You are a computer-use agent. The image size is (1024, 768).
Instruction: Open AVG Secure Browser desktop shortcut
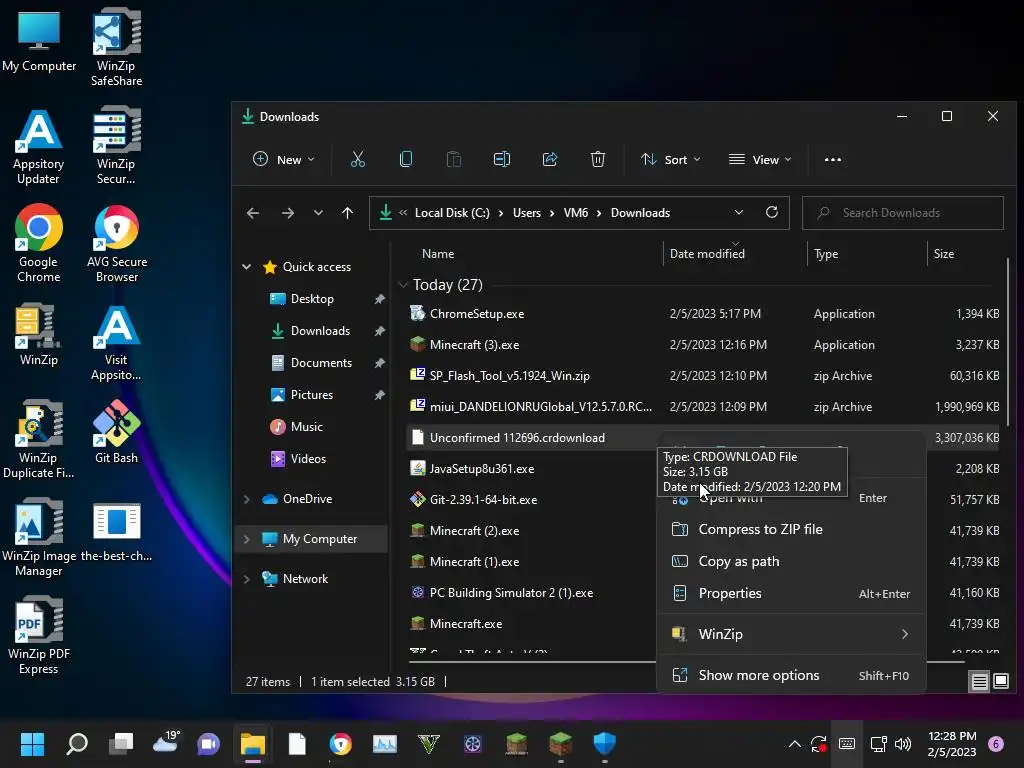click(x=117, y=244)
